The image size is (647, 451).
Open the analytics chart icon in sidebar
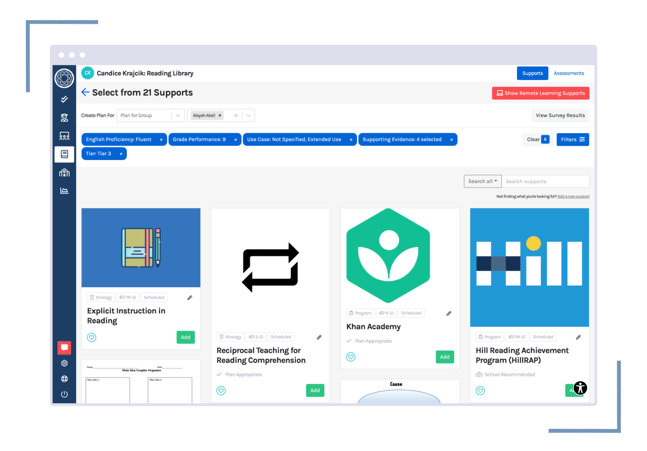(x=64, y=190)
